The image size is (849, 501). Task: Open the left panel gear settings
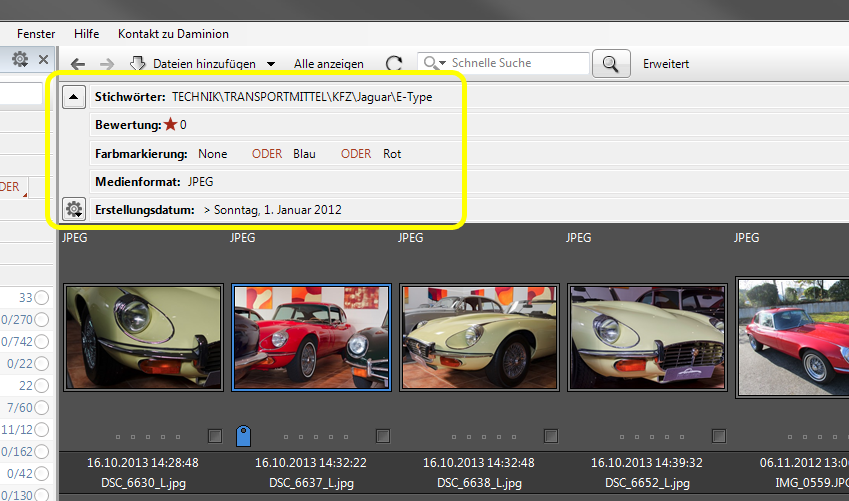20,60
